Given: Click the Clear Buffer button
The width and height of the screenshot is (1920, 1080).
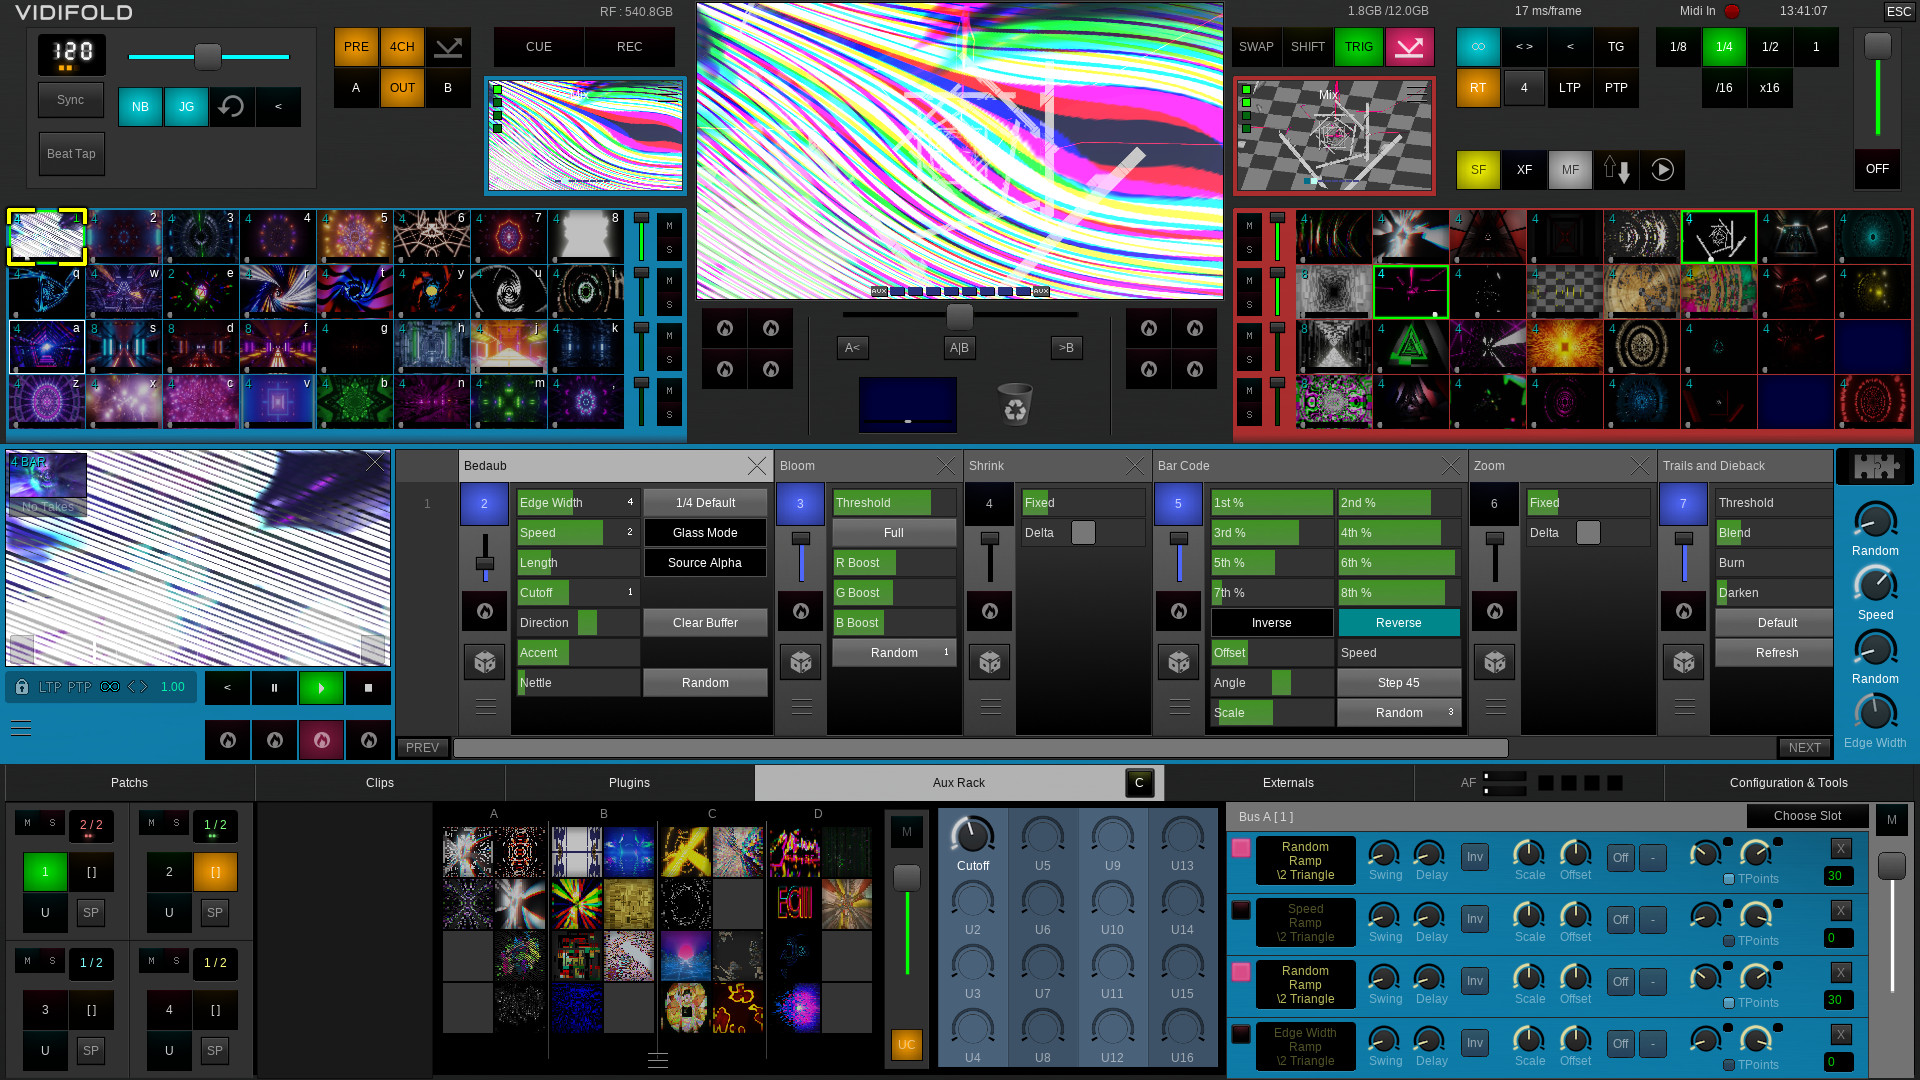Looking at the screenshot, I should click(705, 623).
